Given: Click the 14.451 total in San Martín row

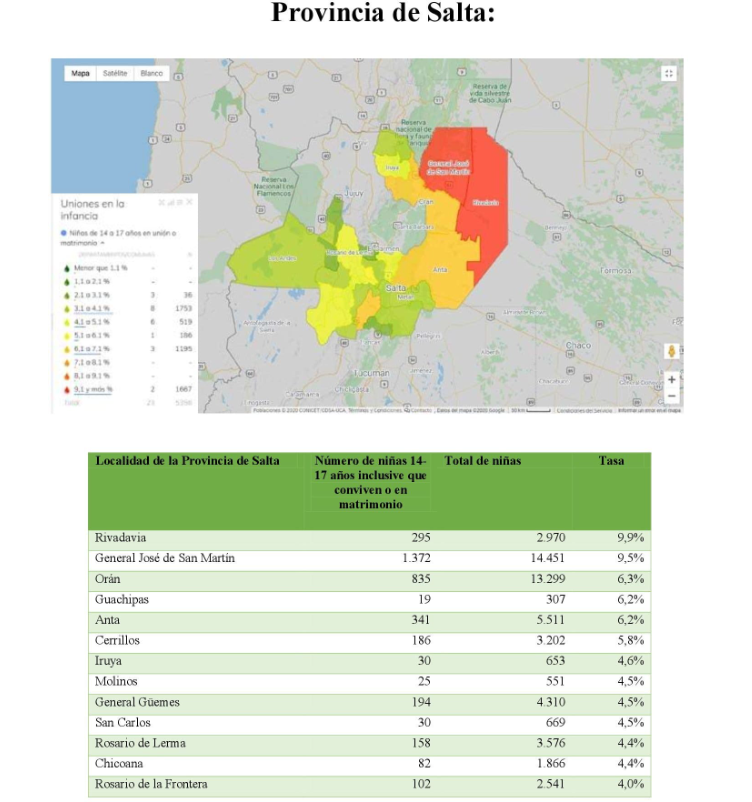Looking at the screenshot, I should click(547, 559).
